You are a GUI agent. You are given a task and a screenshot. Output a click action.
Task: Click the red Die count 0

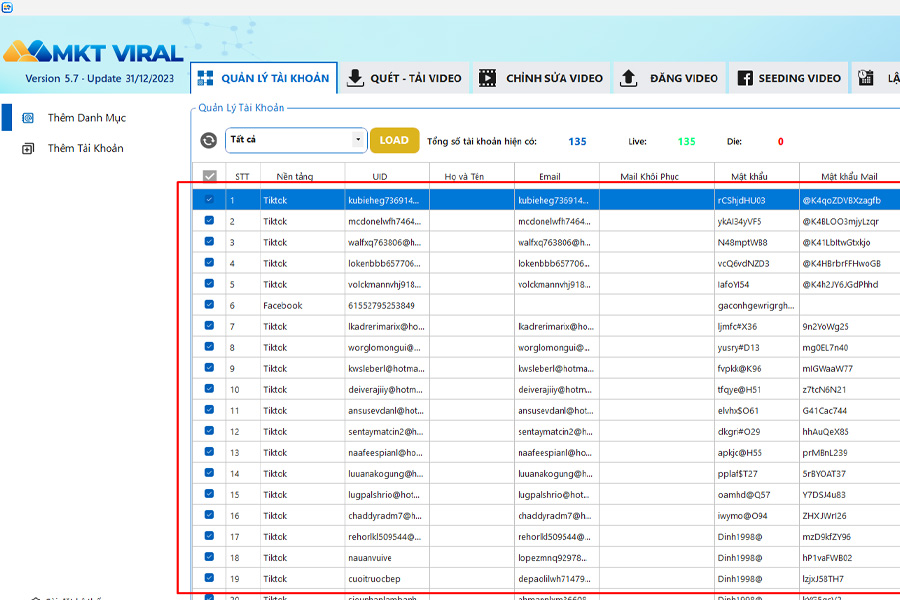pyautogui.click(x=781, y=141)
